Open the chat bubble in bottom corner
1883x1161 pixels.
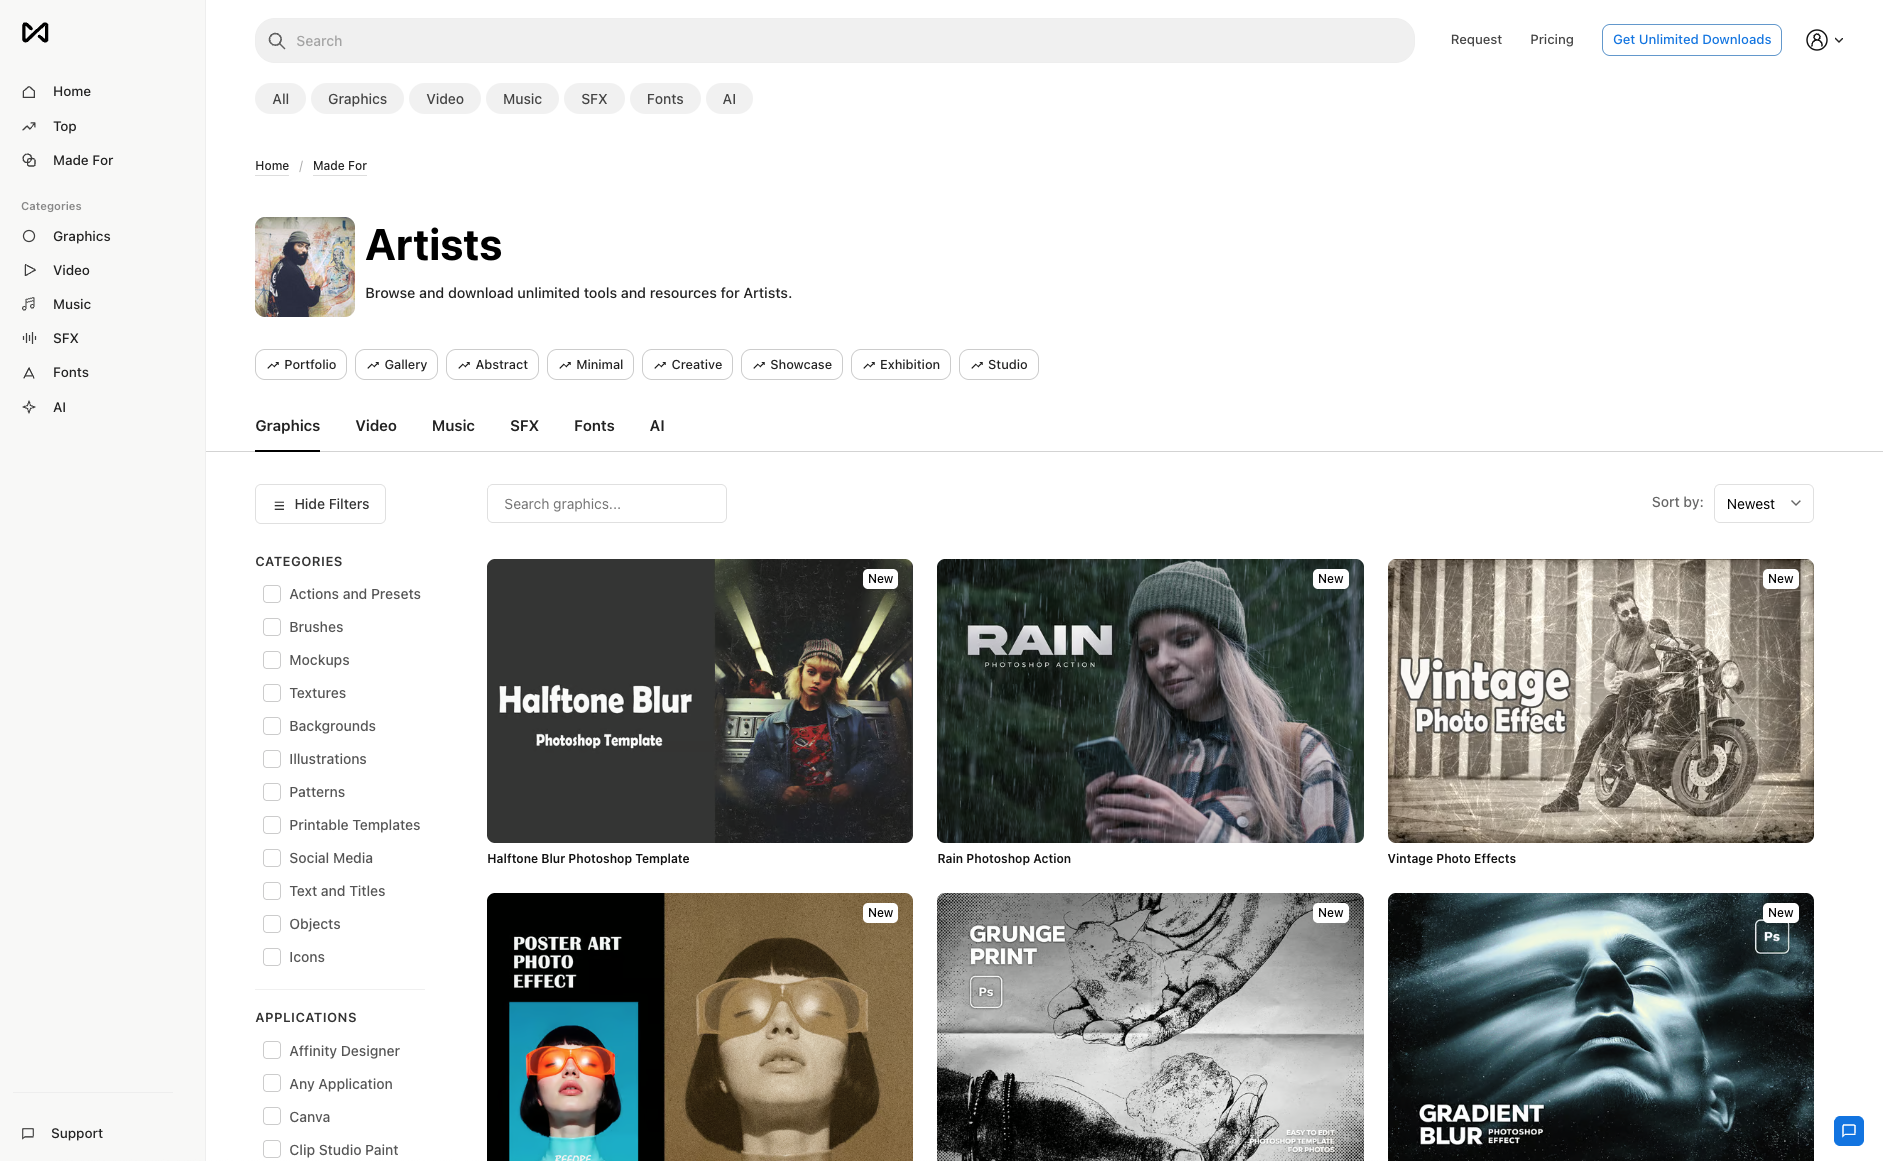(x=1848, y=1131)
